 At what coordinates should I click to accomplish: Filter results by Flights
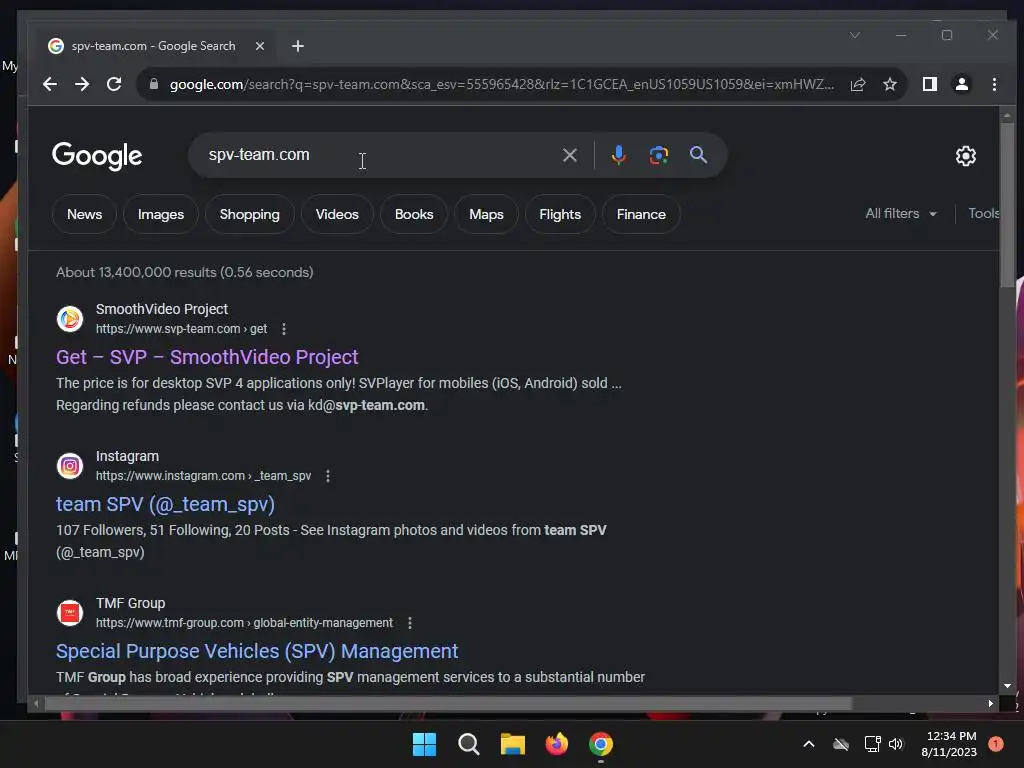(x=560, y=214)
